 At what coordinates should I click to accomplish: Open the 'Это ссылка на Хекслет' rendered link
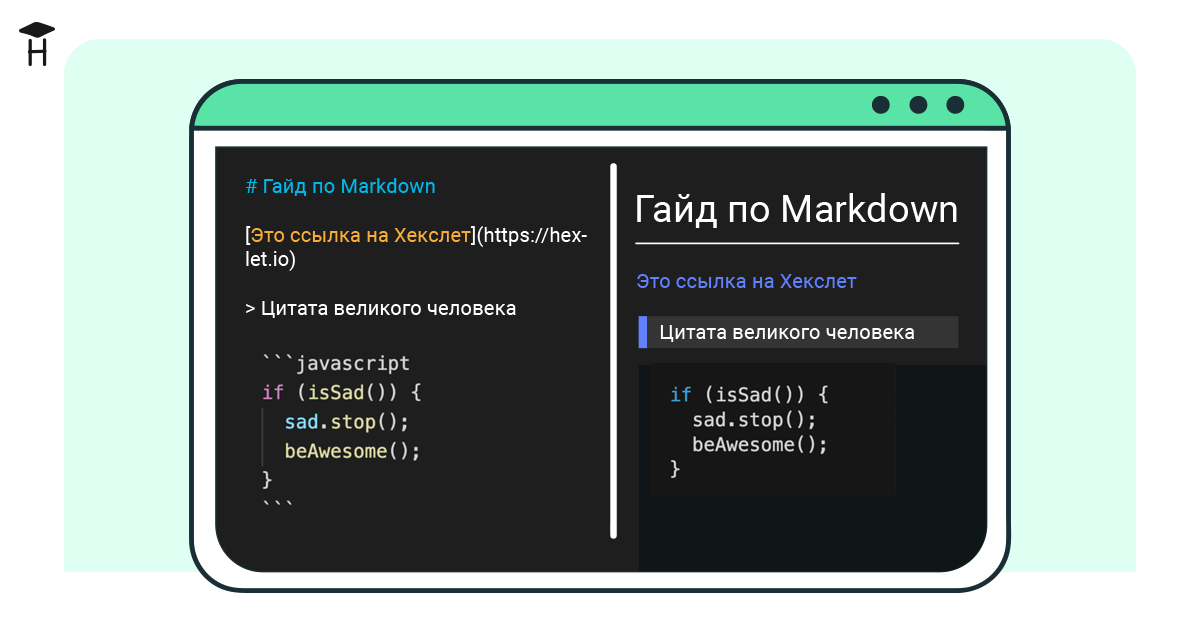click(744, 281)
